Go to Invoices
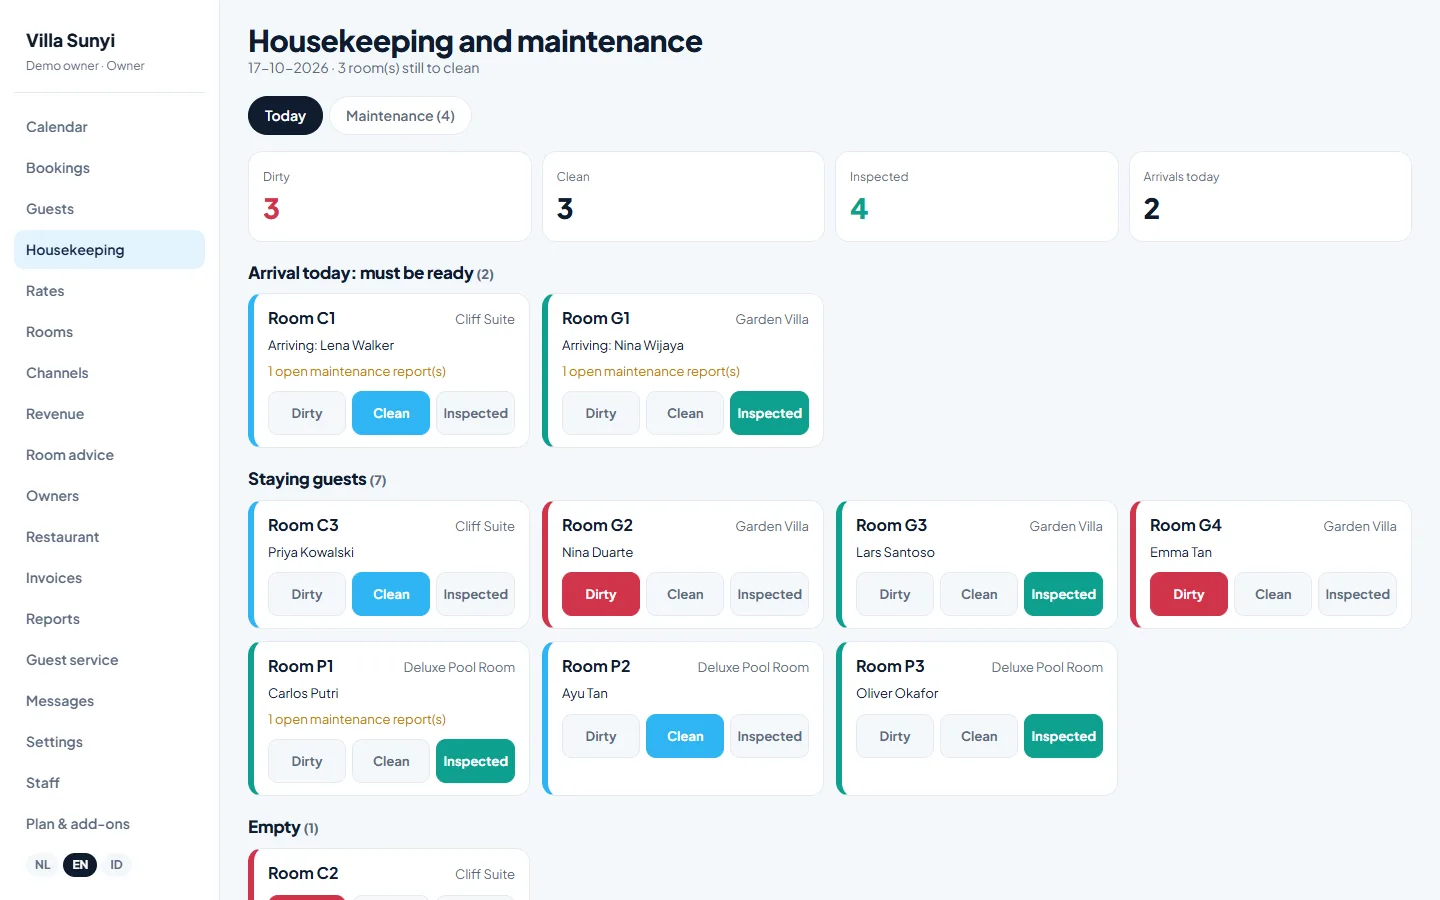Image resolution: width=1440 pixels, height=900 pixels. pos(109,578)
